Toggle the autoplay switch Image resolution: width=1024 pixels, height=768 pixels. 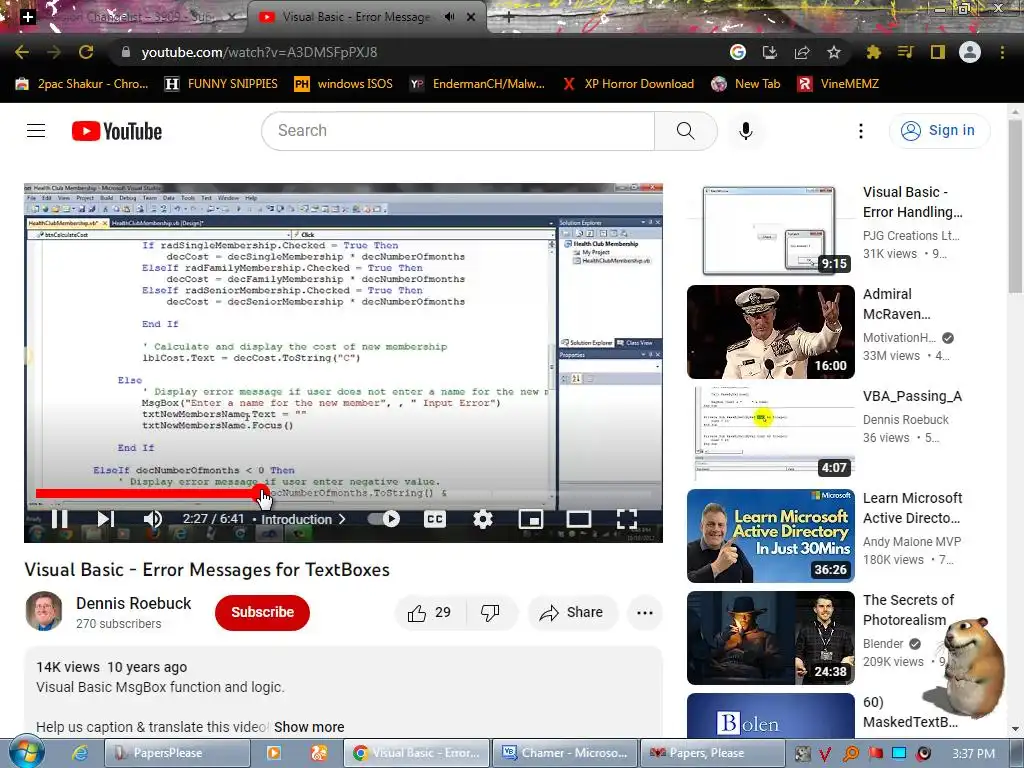(x=384, y=519)
